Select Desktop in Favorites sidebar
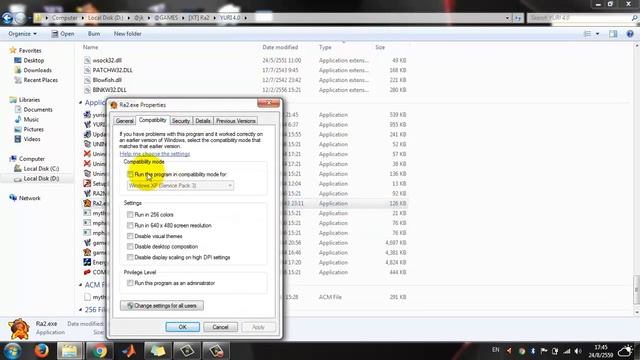Screen dimensions: 640x360 tap(33, 60)
